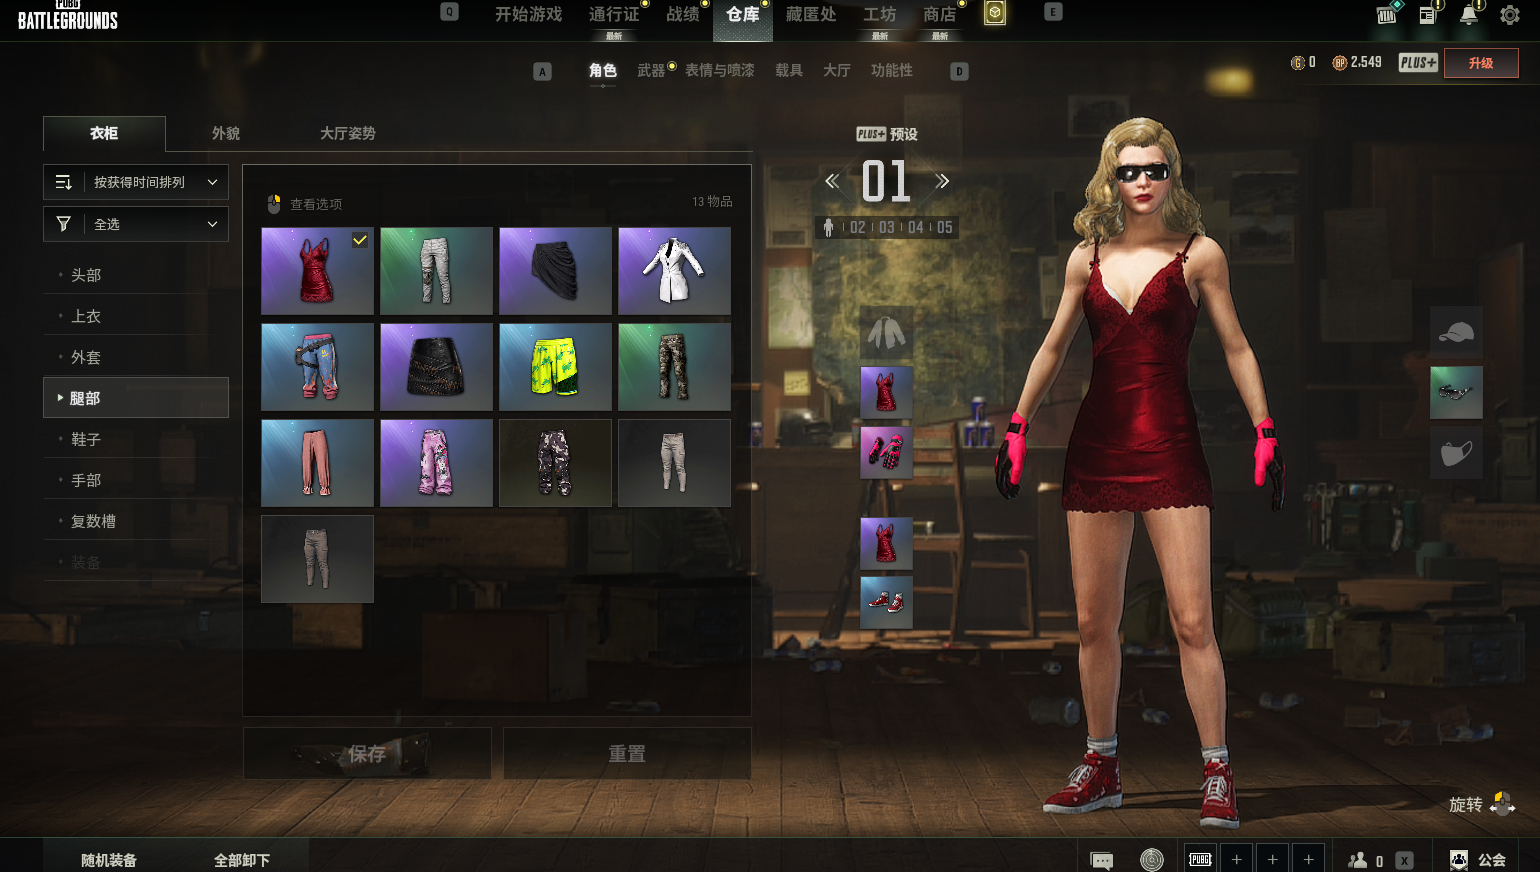The width and height of the screenshot is (1540, 872).
Task: Click the equipped red sneakers slot
Action: coord(886,603)
